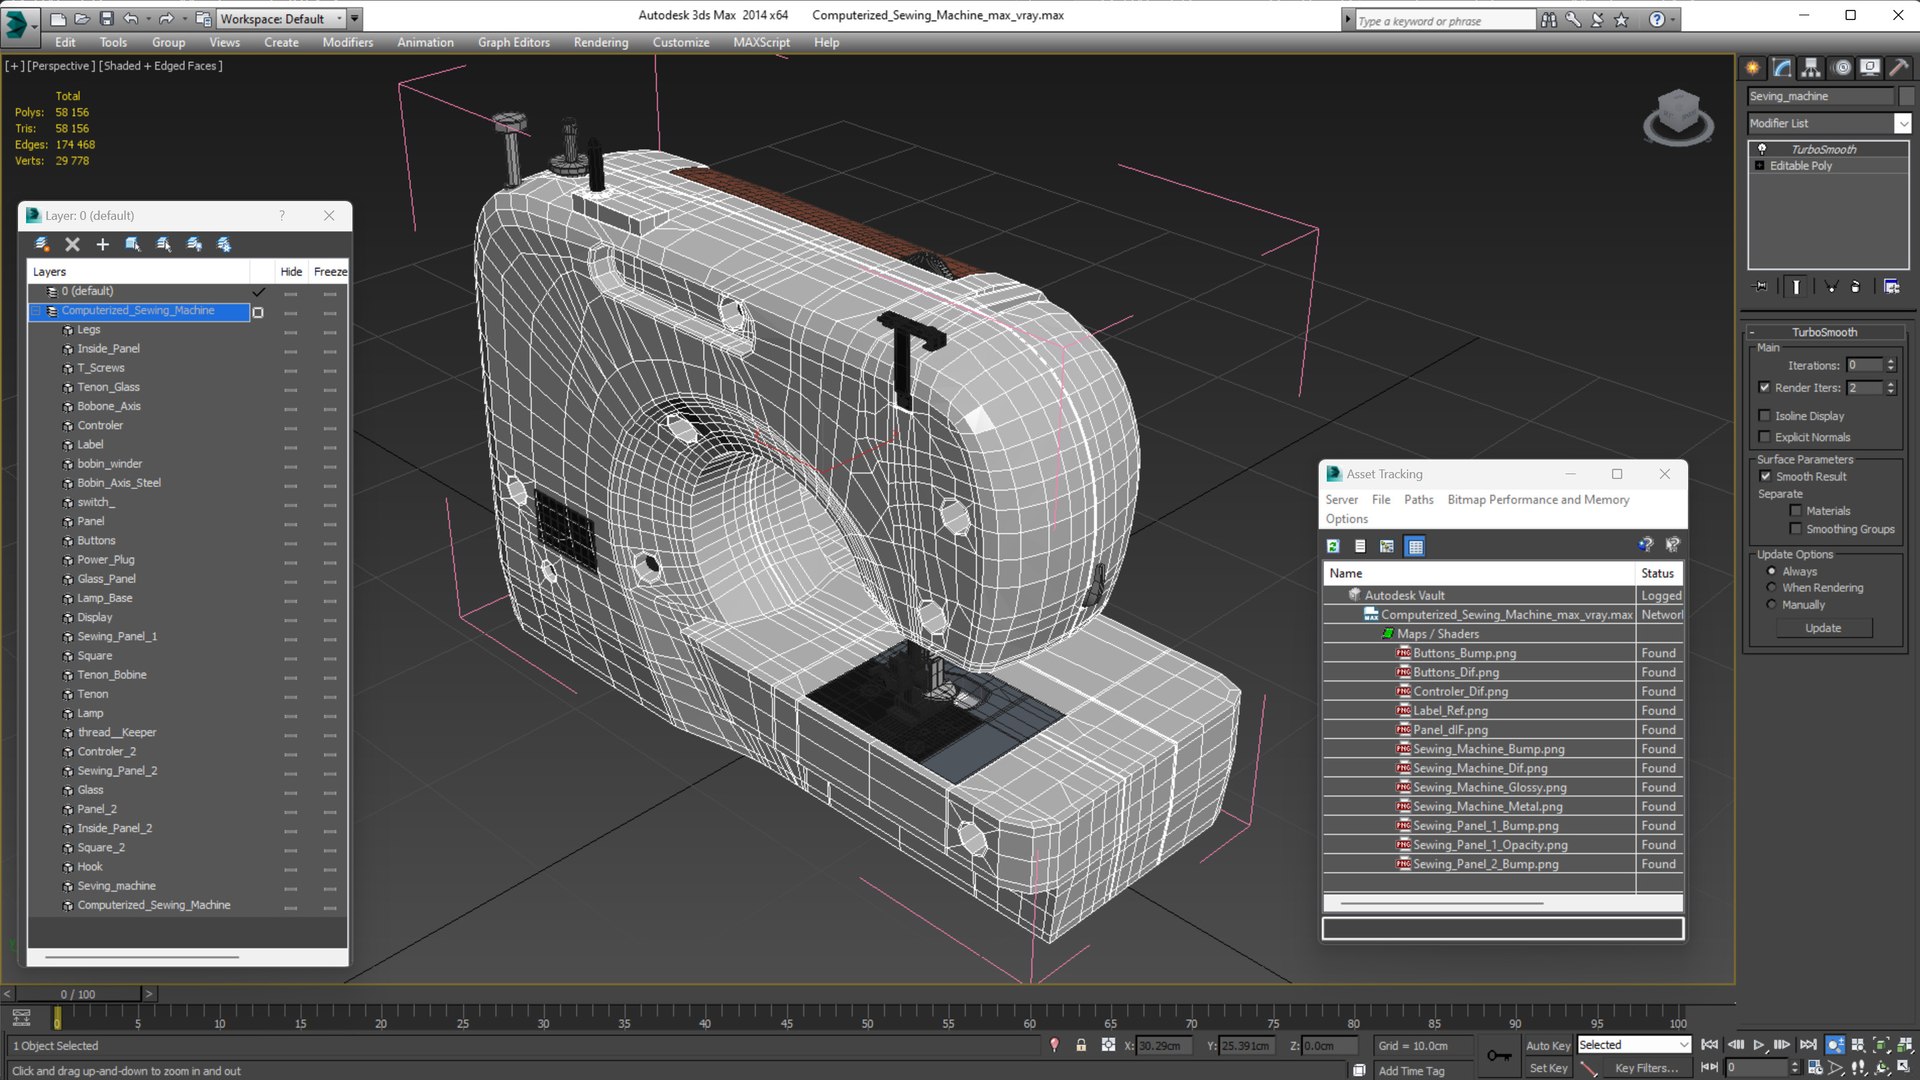1920x1080 pixels.
Task: Click the Auto Key button
Action: (1548, 1045)
